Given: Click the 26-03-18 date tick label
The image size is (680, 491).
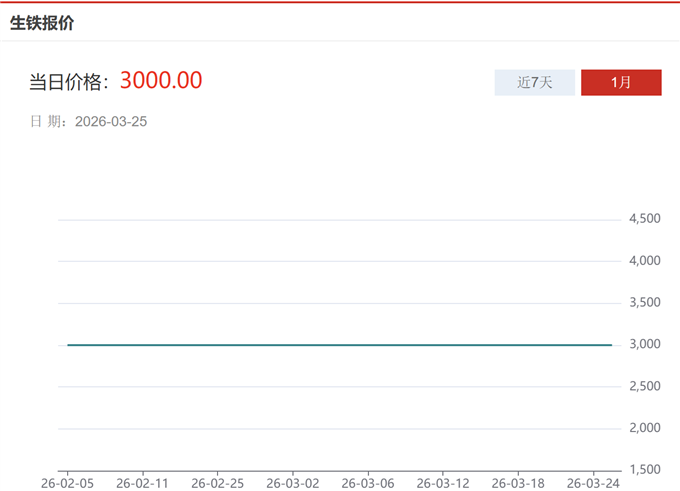Looking at the screenshot, I should (518, 483).
